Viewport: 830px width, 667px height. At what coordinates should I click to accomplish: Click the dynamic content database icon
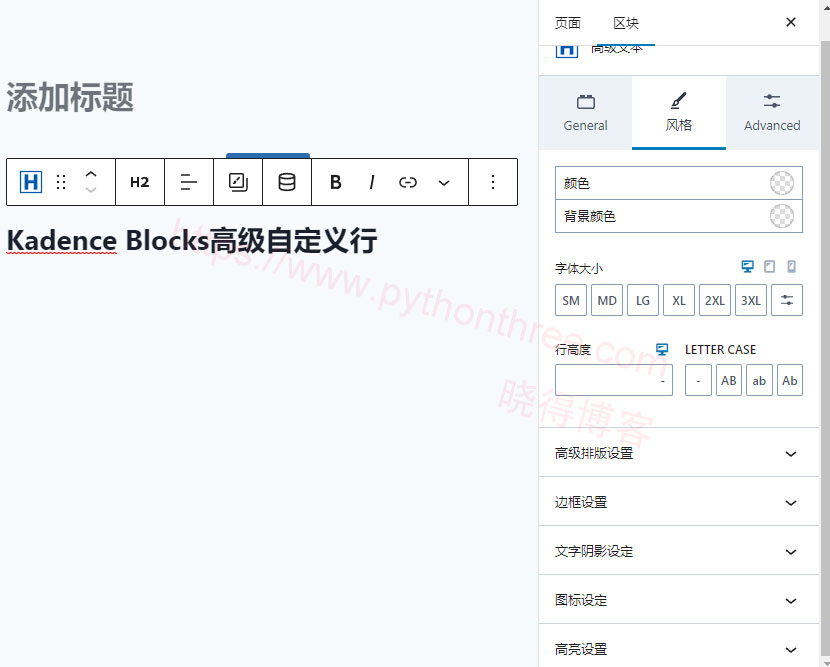point(287,182)
